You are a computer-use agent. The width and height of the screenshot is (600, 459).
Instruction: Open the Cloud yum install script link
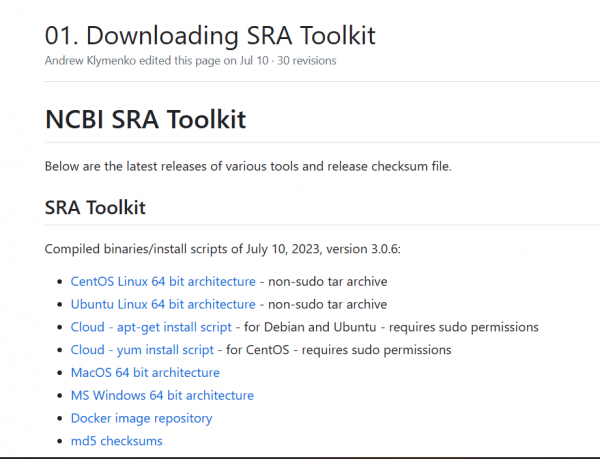[x=142, y=350]
